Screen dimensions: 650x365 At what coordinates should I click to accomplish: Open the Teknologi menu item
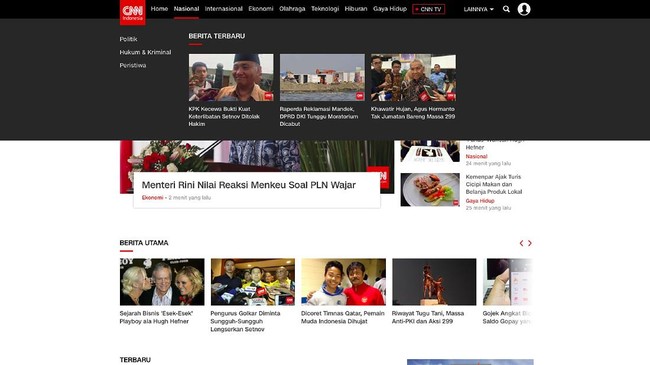[x=325, y=9]
